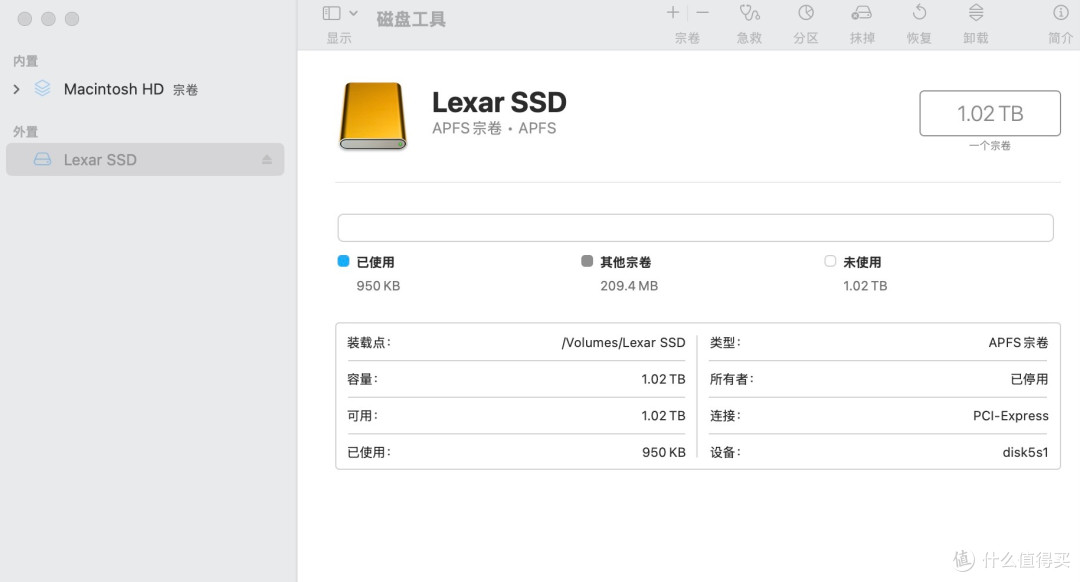
Task: Click the large yellow external drive icon
Action: coord(373,116)
